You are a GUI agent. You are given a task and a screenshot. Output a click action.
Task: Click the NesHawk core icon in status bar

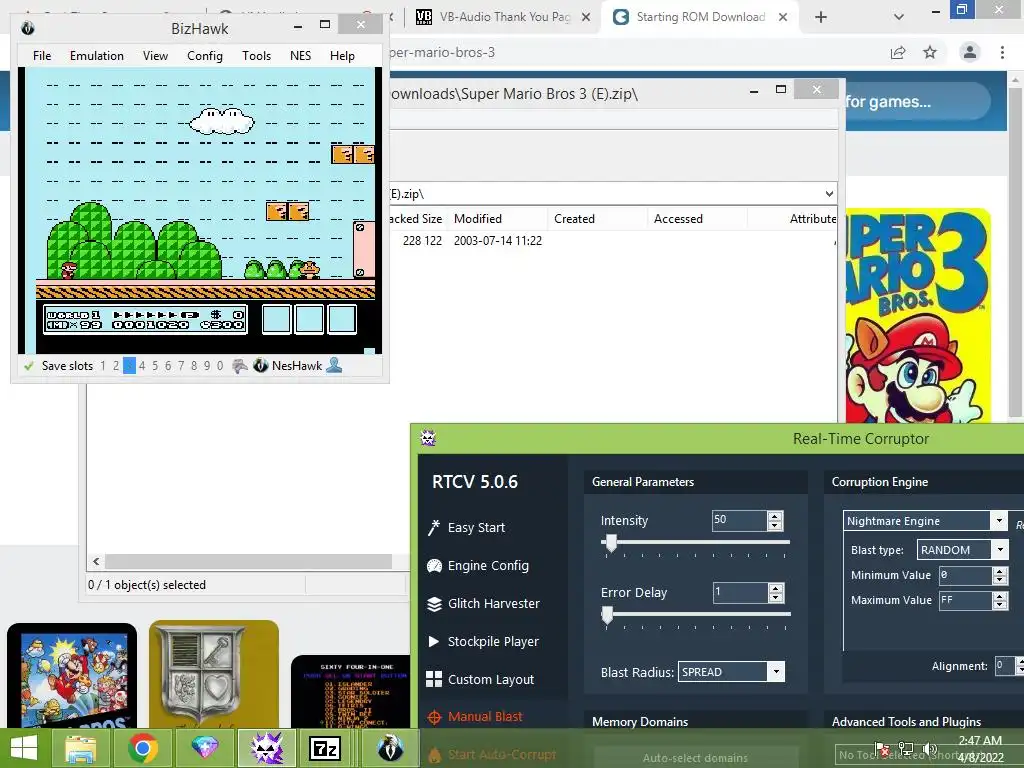point(261,366)
